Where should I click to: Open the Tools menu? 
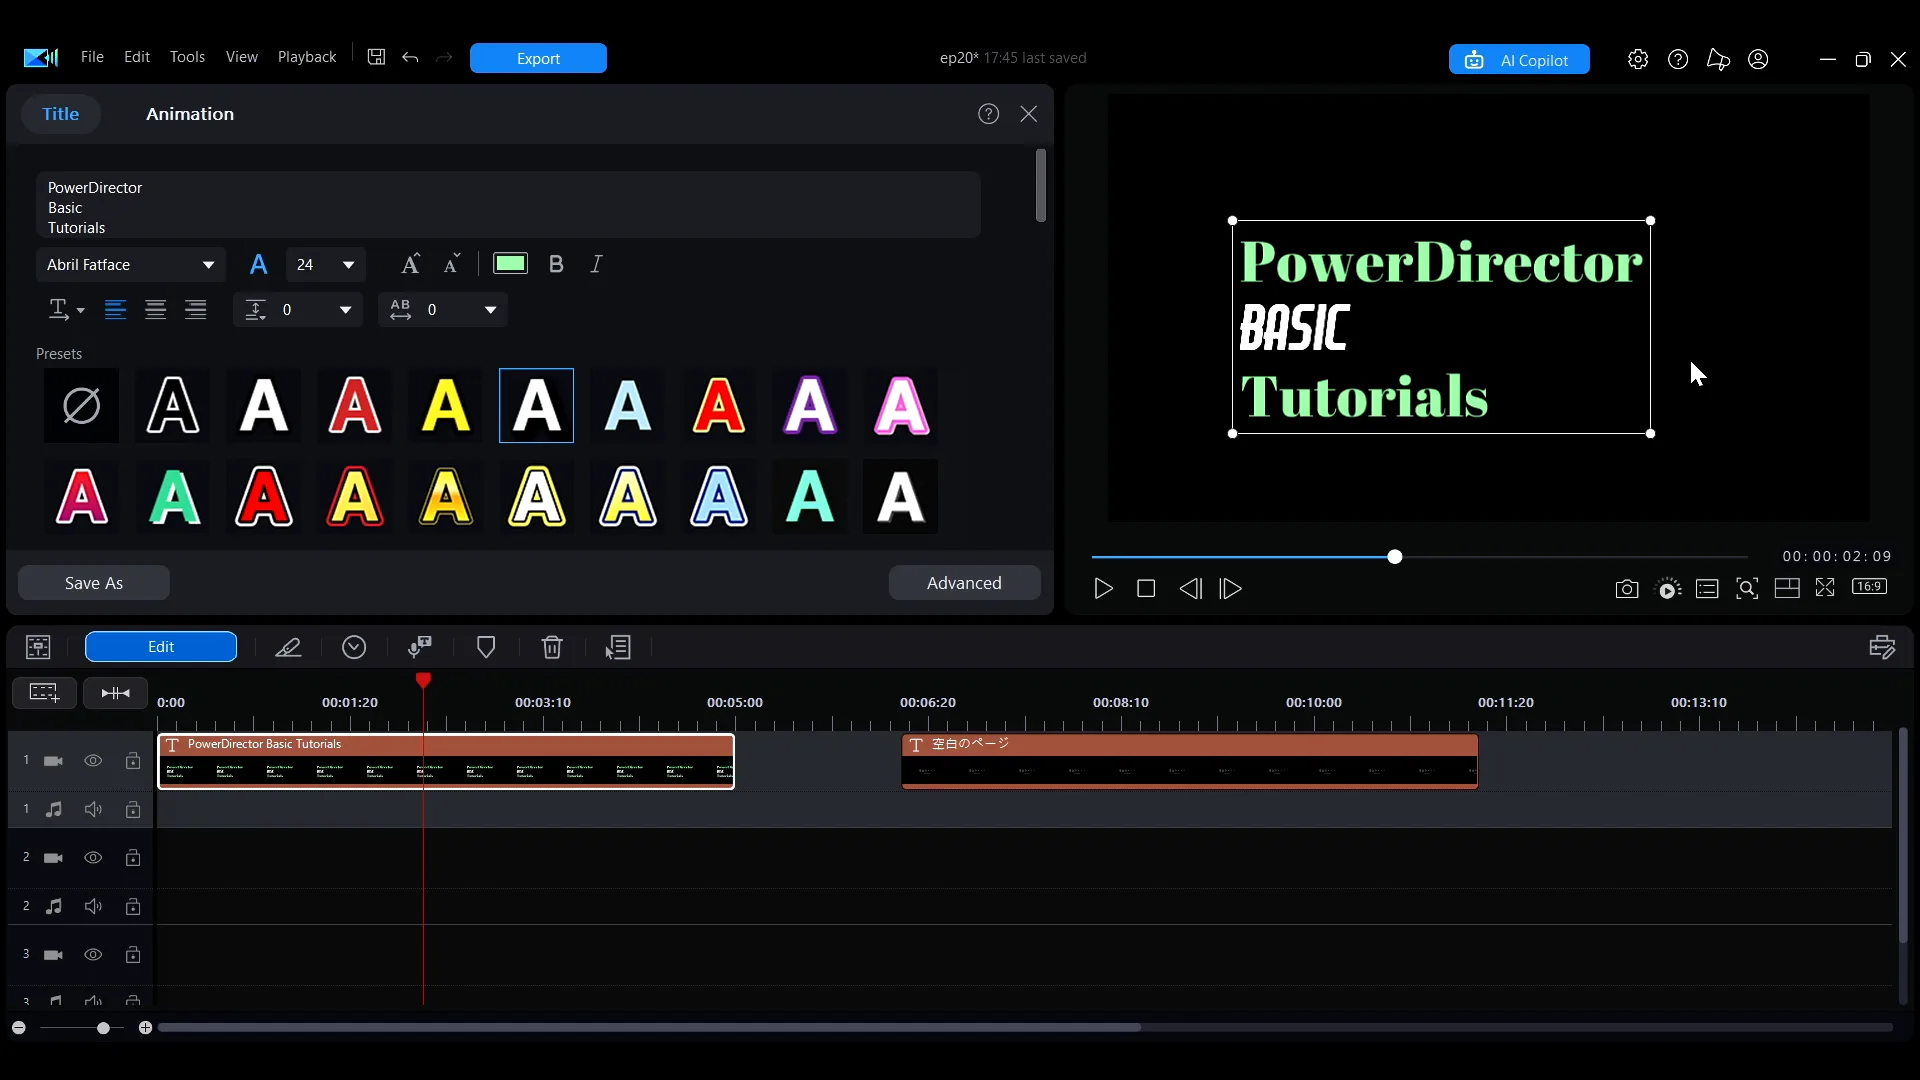187,57
